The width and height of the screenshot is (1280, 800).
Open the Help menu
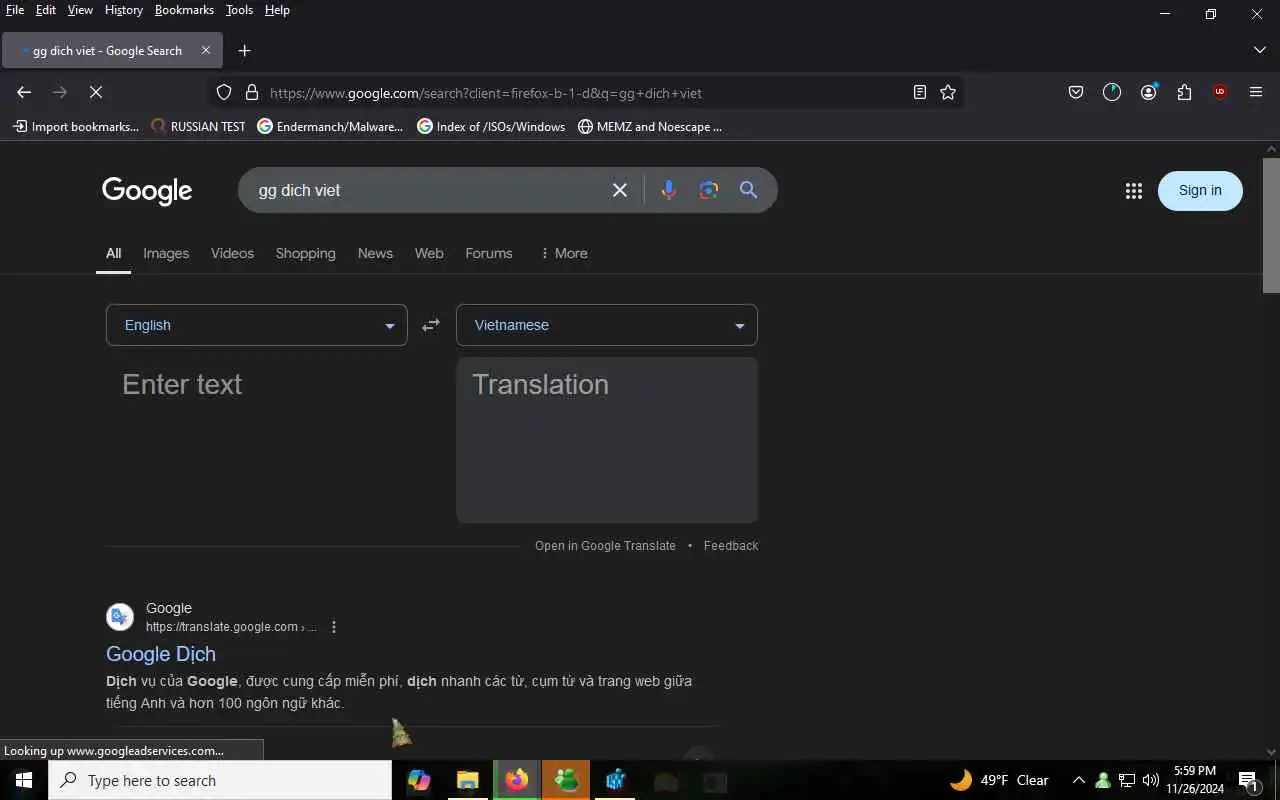click(277, 10)
